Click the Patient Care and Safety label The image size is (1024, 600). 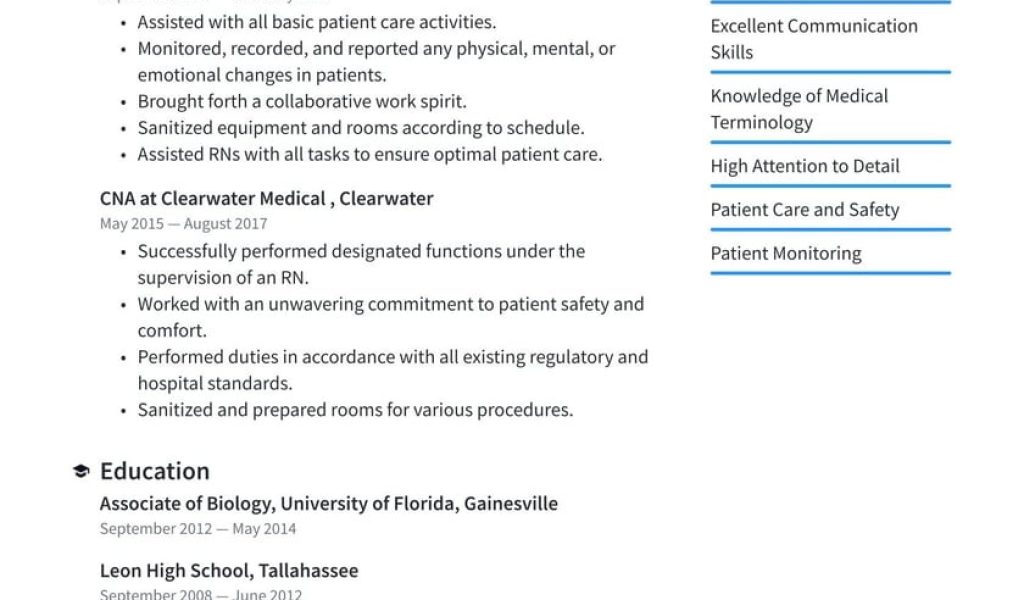(805, 210)
